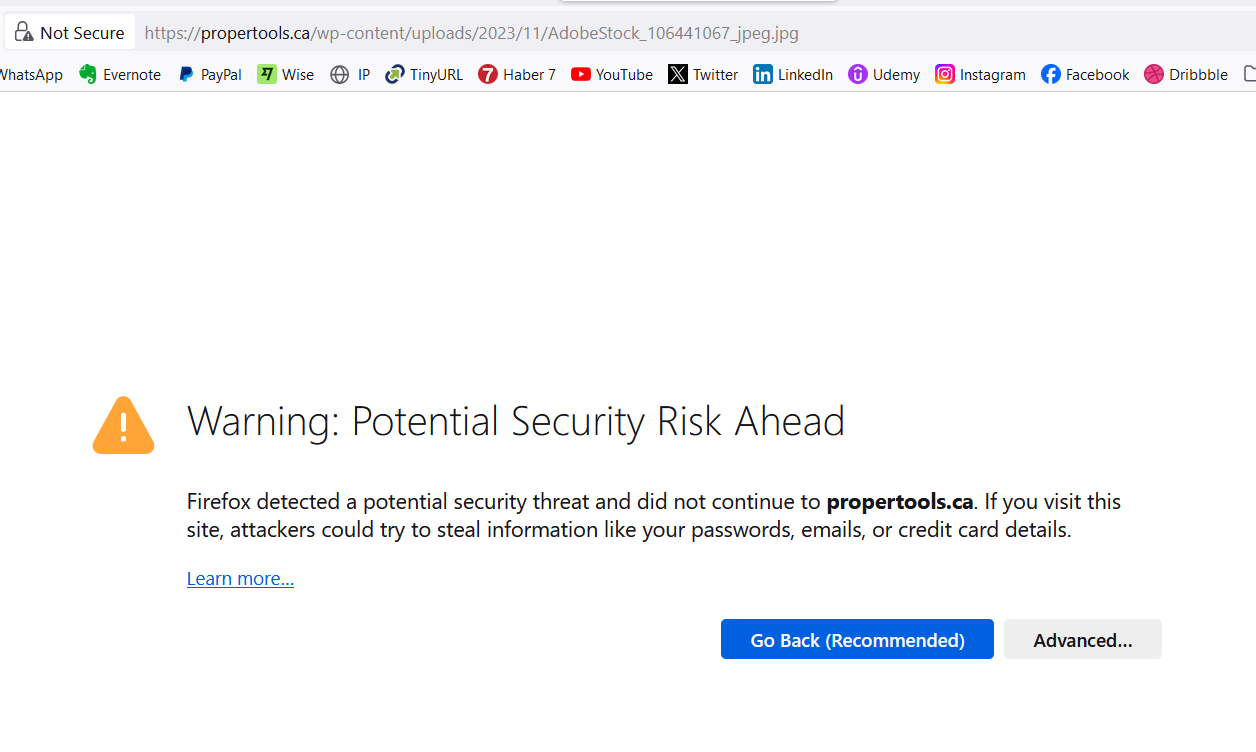The width and height of the screenshot is (1256, 752).
Task: Click the propertools.ca URL address field
Action: pos(690,32)
